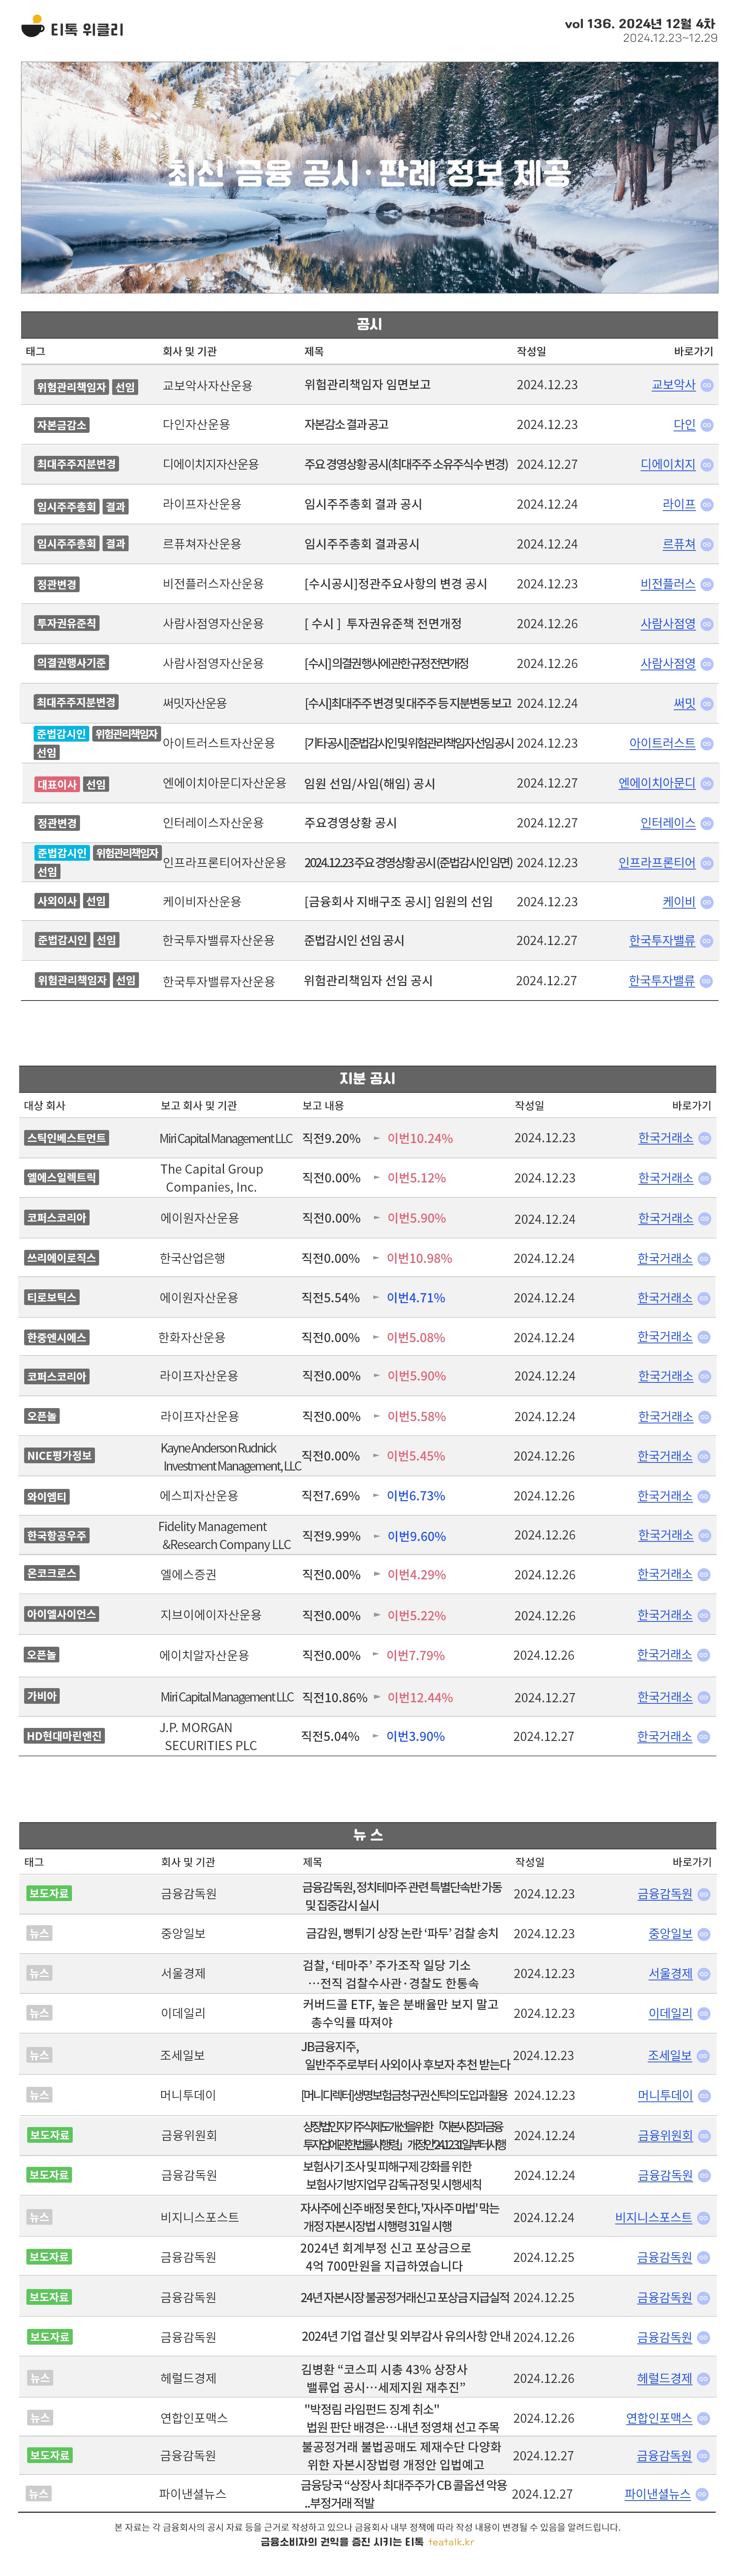Open 한국거래소 link in 와이엠티 row

[665, 1496]
